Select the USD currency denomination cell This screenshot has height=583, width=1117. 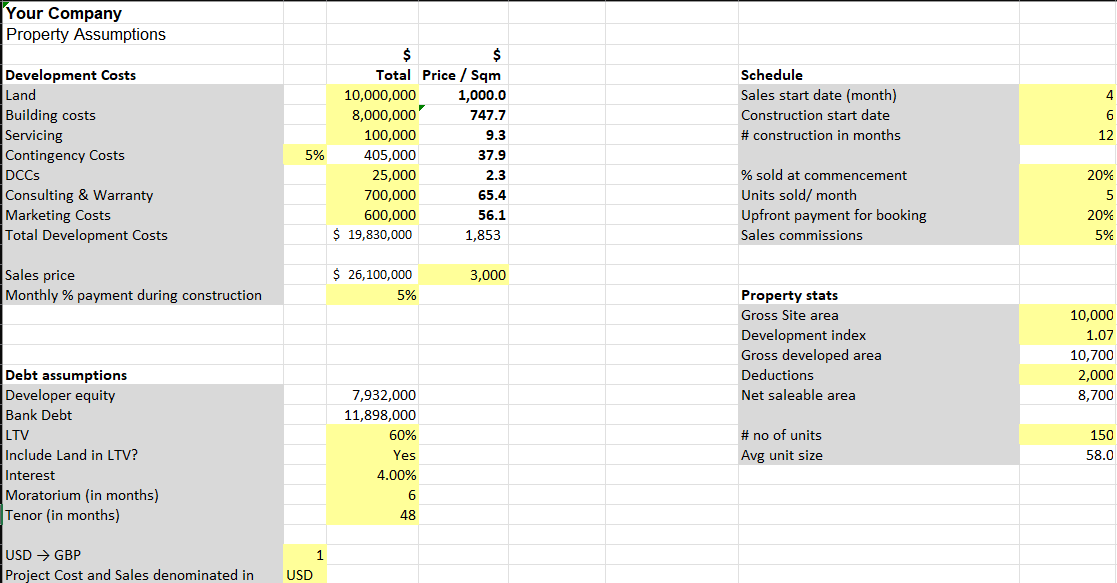[x=305, y=574]
